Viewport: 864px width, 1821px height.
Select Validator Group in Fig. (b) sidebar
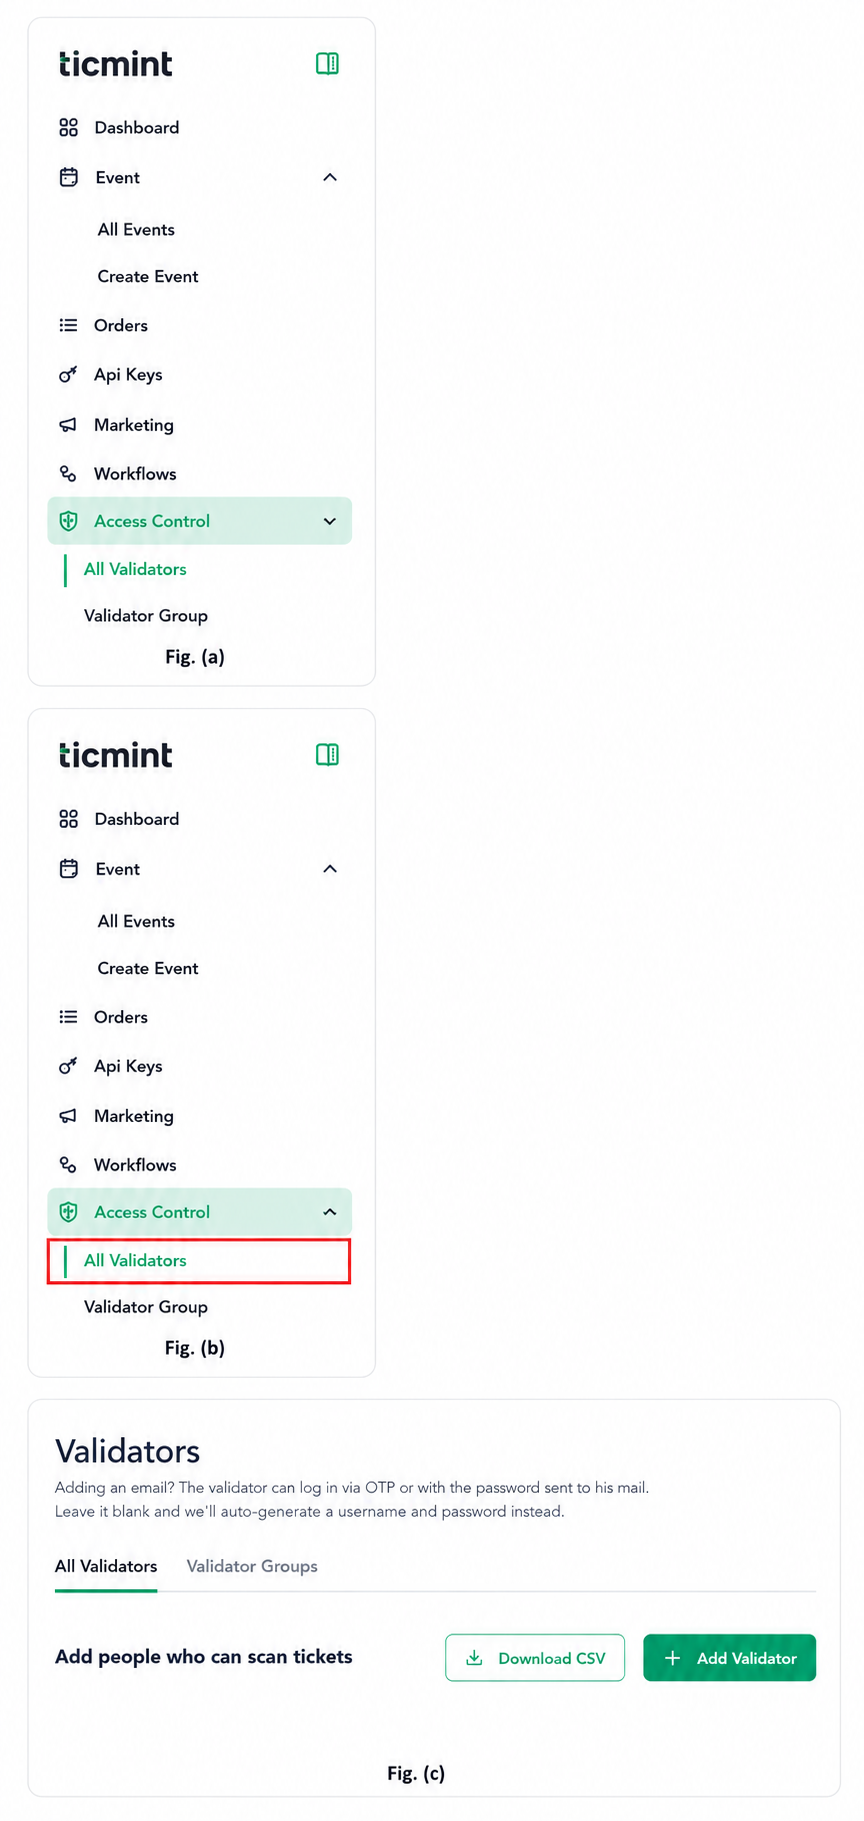coord(146,1307)
